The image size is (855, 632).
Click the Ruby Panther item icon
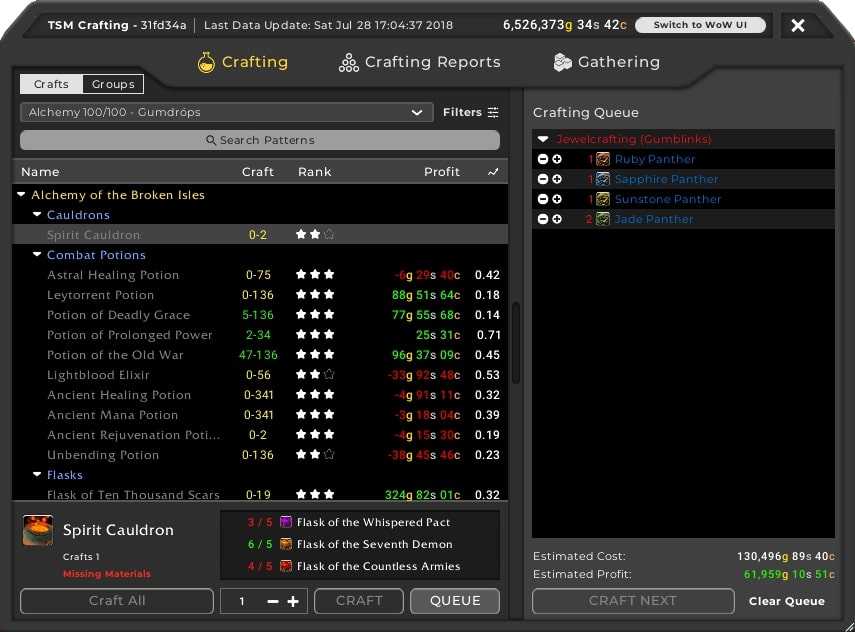pos(603,159)
